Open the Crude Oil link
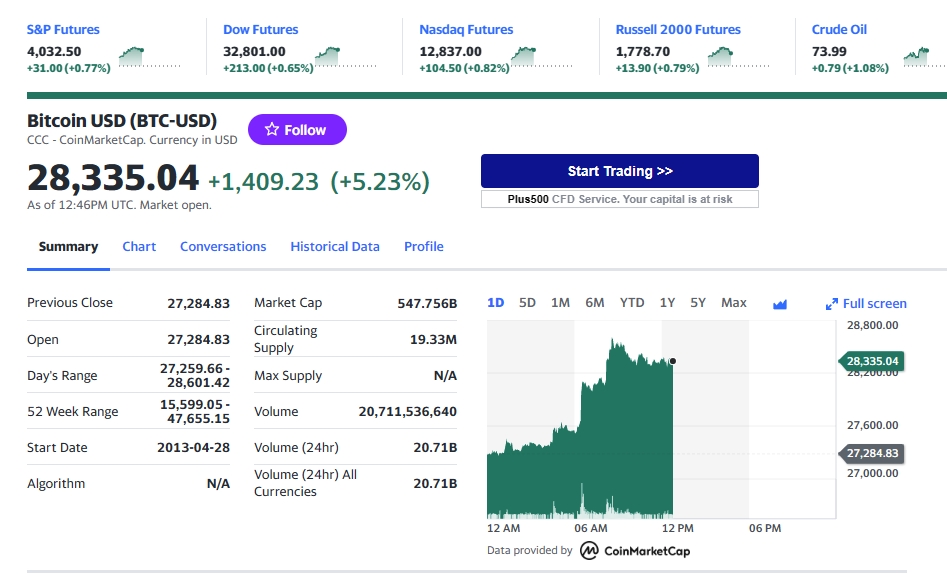This screenshot has width=947, height=578. tap(839, 30)
